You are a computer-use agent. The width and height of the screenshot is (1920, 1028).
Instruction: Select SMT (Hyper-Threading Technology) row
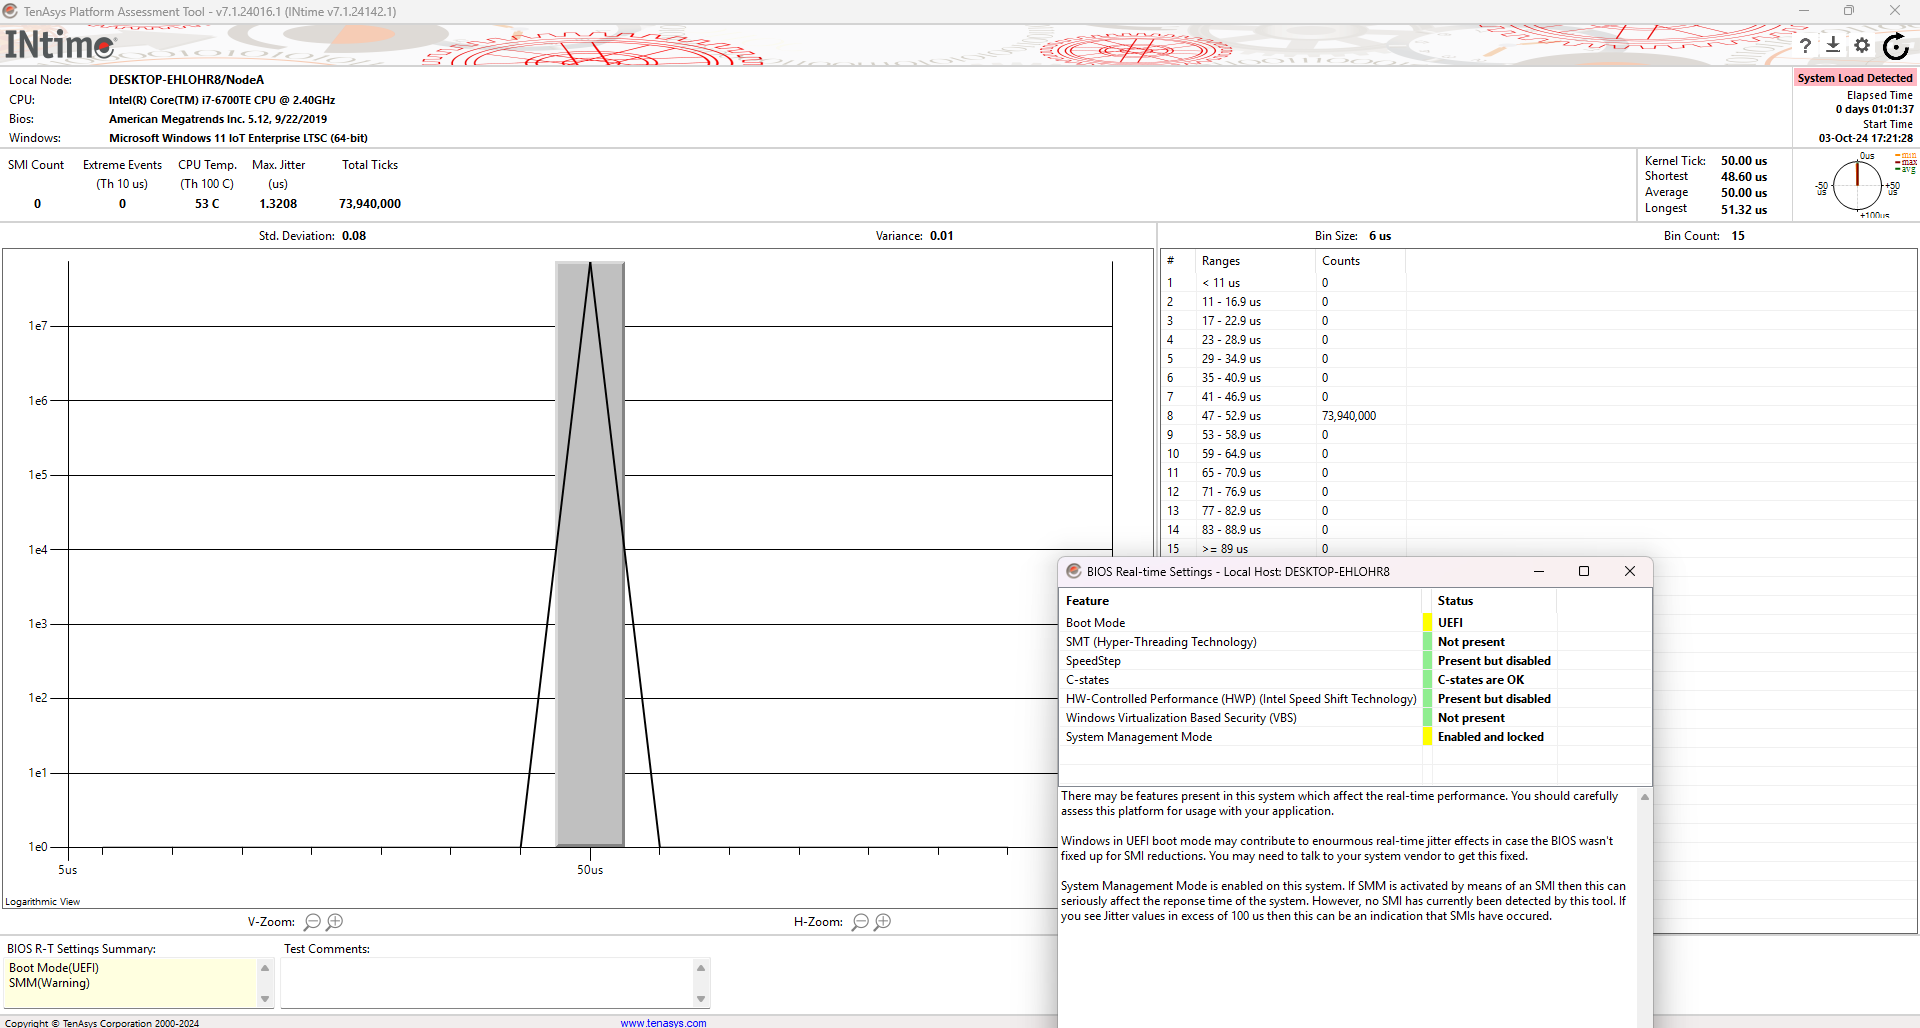point(1355,642)
